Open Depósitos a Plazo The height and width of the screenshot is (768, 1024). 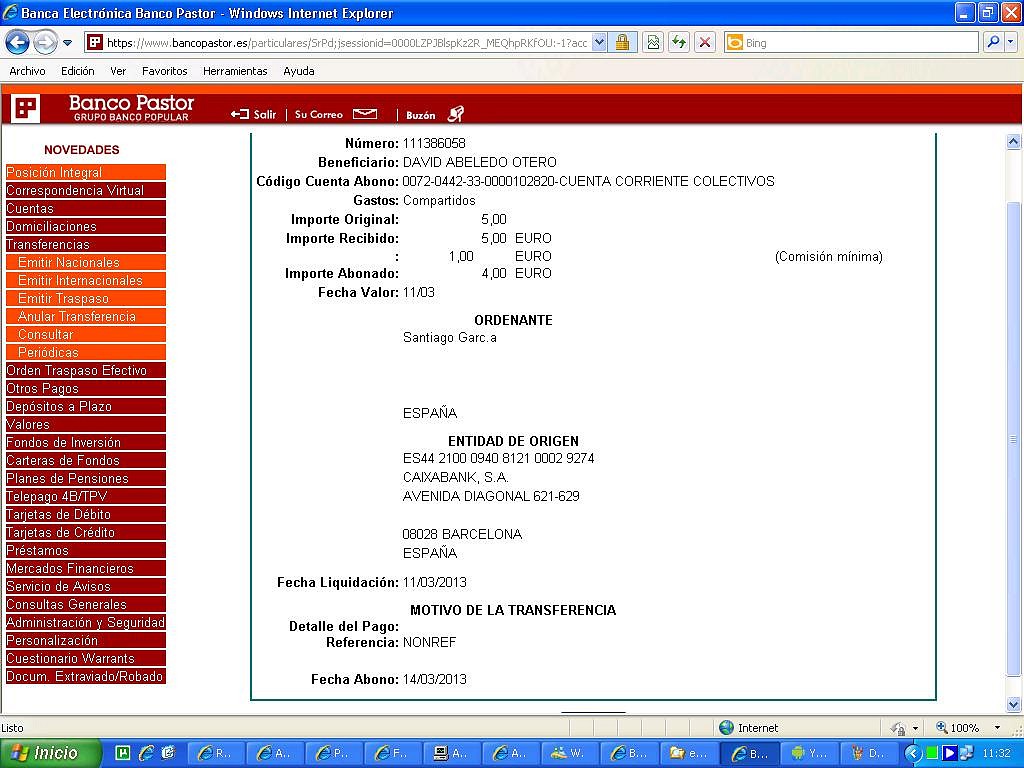pos(86,406)
